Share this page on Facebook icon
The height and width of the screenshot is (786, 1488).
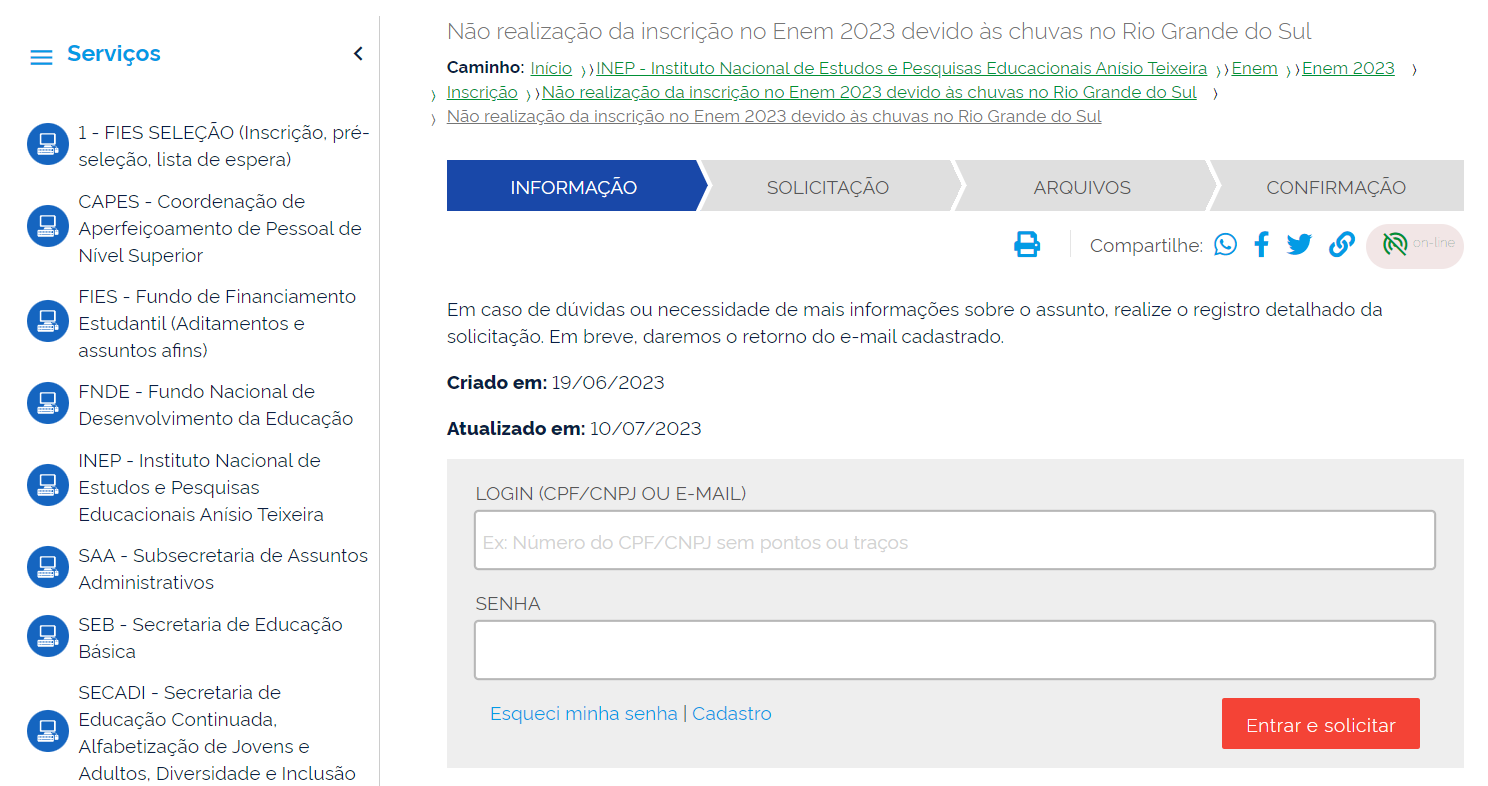tap(1261, 245)
